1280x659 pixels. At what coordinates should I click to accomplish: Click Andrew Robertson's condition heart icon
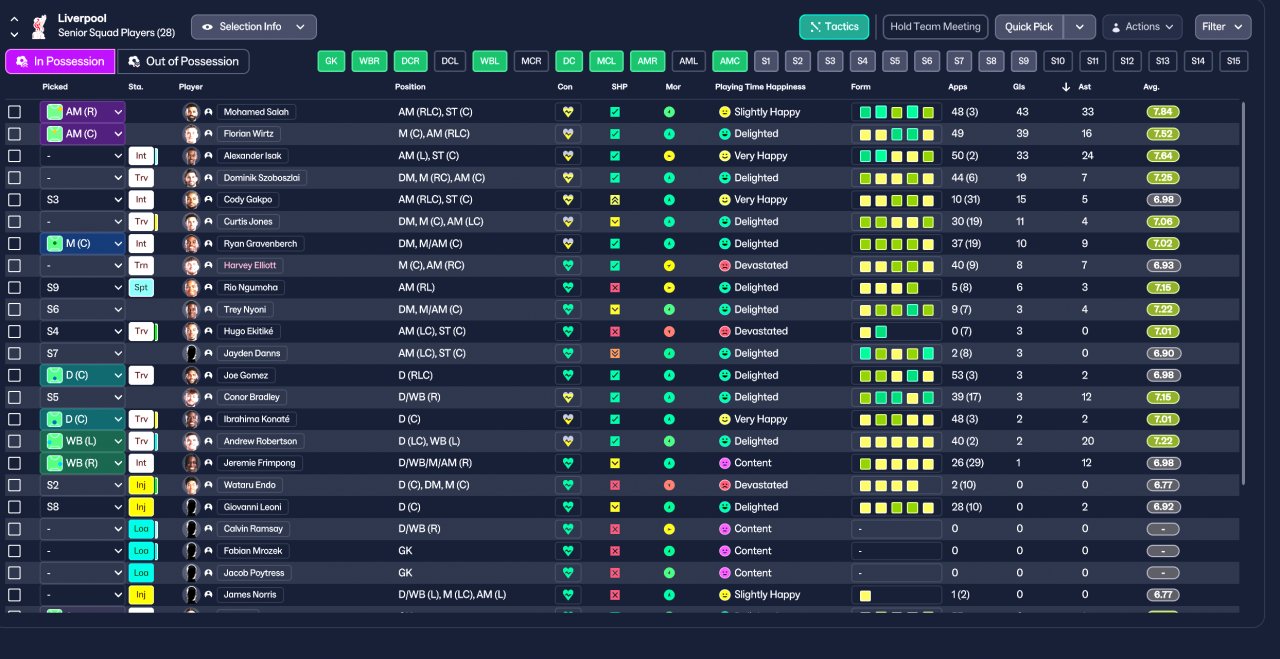pyautogui.click(x=568, y=441)
